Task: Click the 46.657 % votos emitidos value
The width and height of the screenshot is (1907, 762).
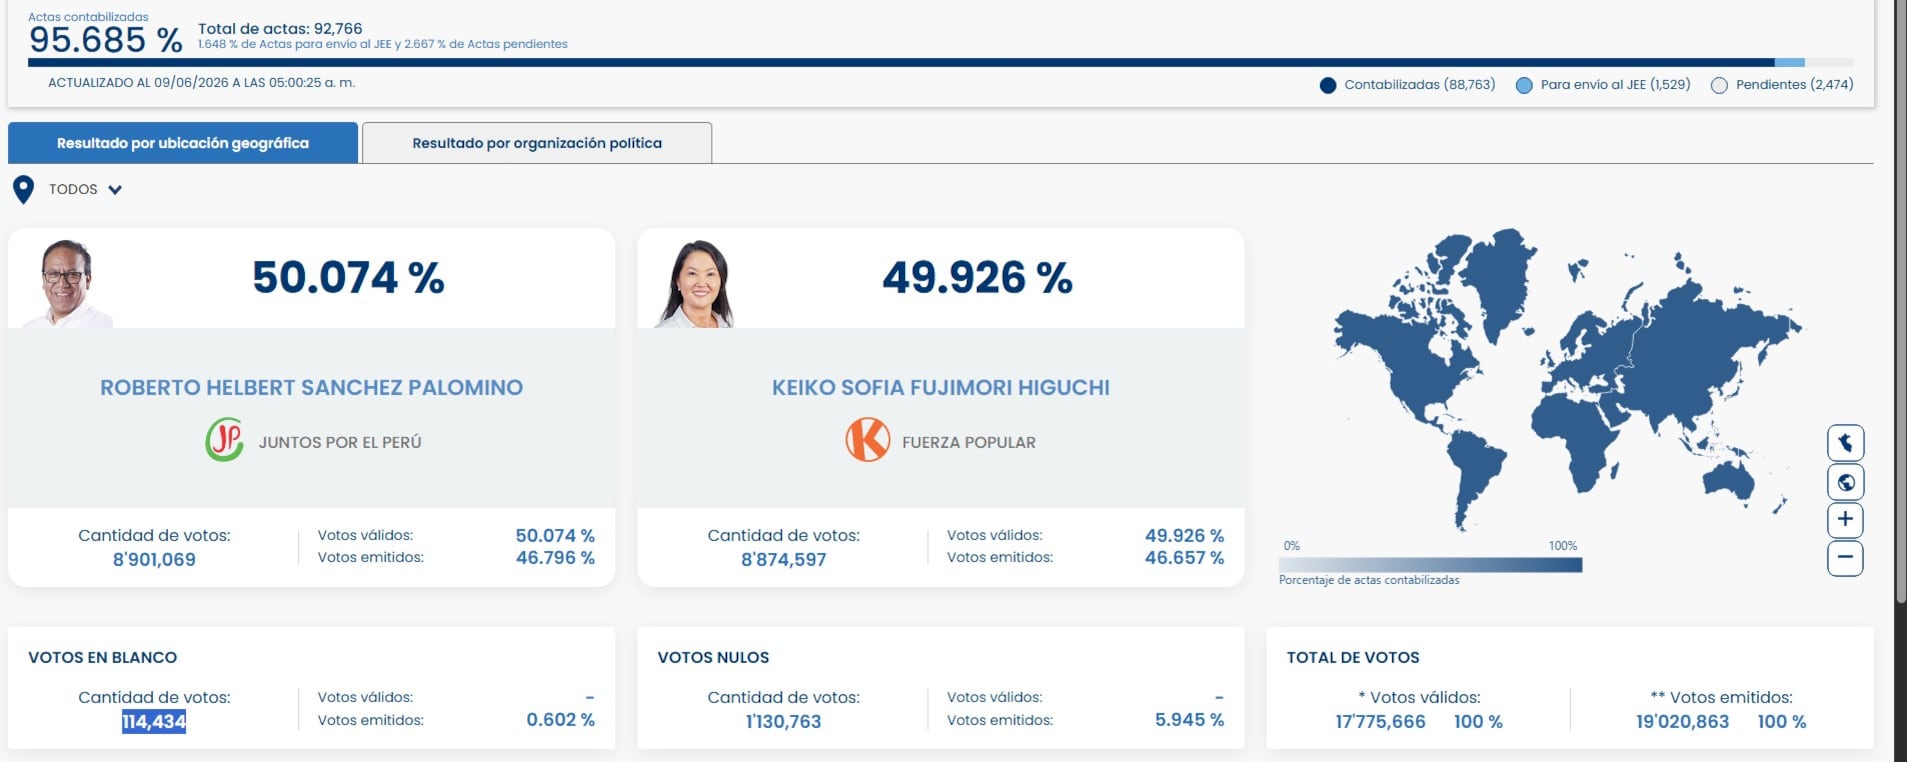Action: (x=1184, y=558)
